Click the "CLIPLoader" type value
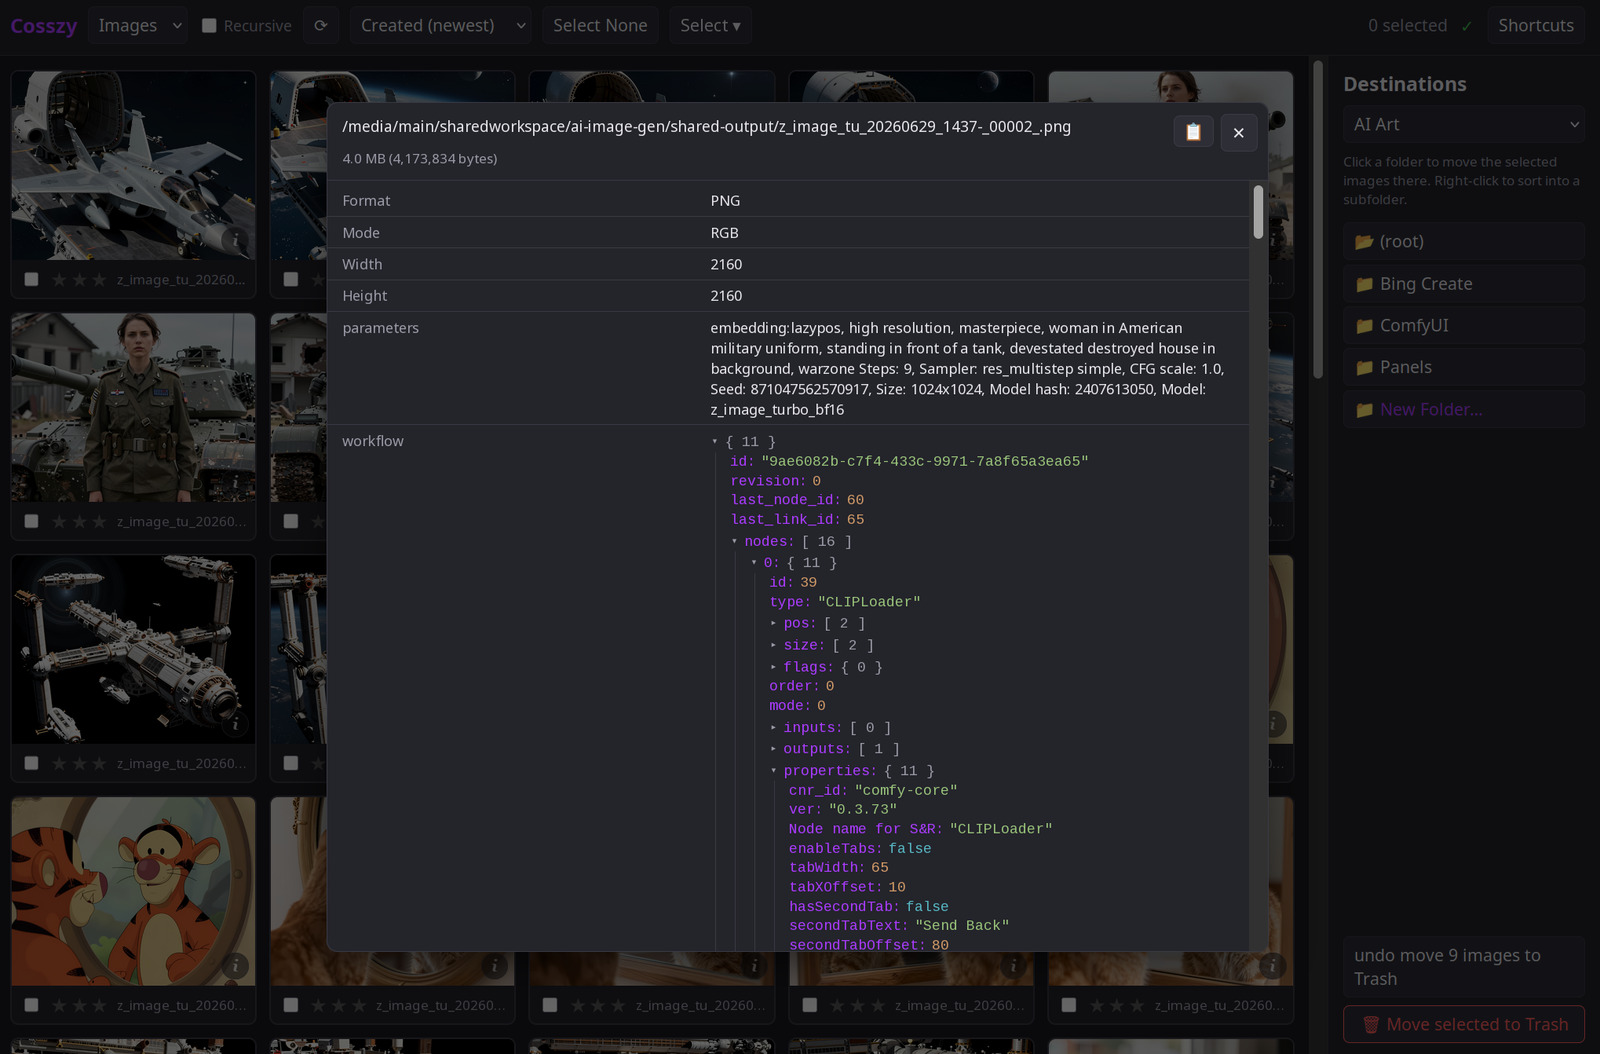 tap(869, 602)
